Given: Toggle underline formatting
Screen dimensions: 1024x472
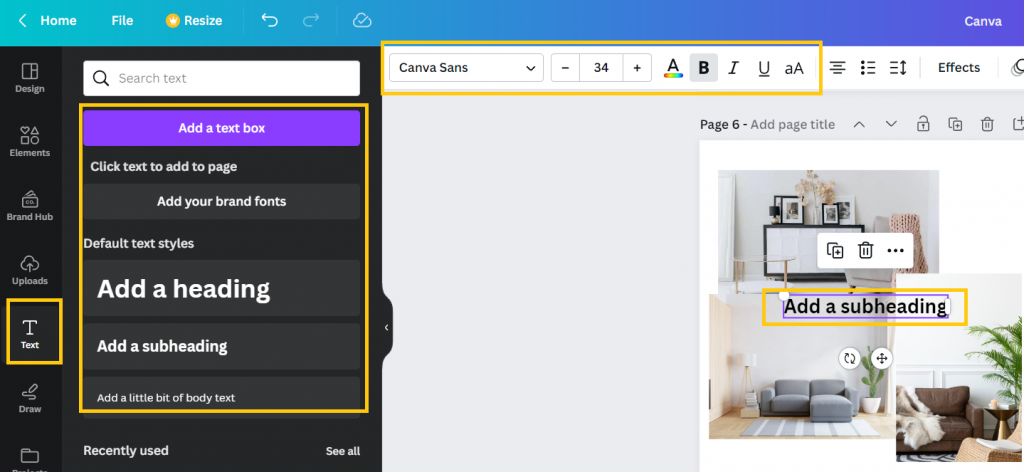Looking at the screenshot, I should click(x=763, y=68).
